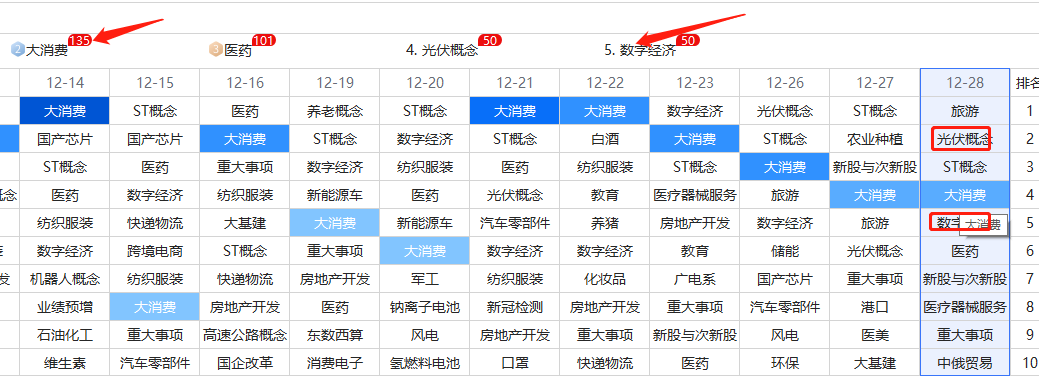The image size is (1039, 381).
Task: Click 中俄贸易 cell in 12-28 column
Action: [x=965, y=363]
